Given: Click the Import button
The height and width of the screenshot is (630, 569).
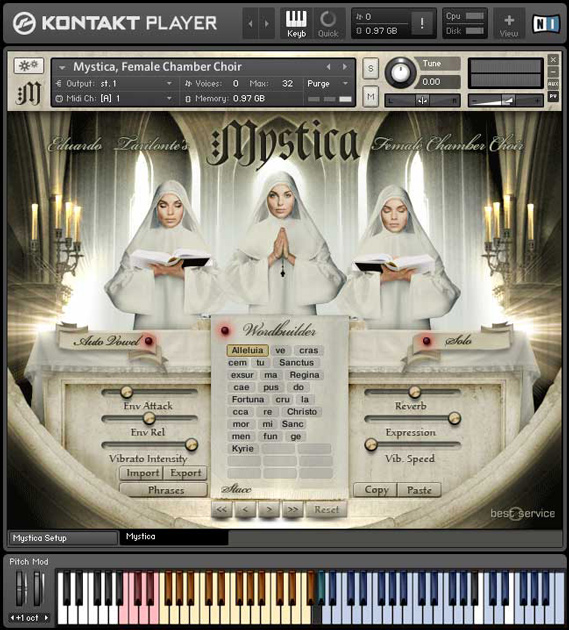Looking at the screenshot, I should [143, 473].
